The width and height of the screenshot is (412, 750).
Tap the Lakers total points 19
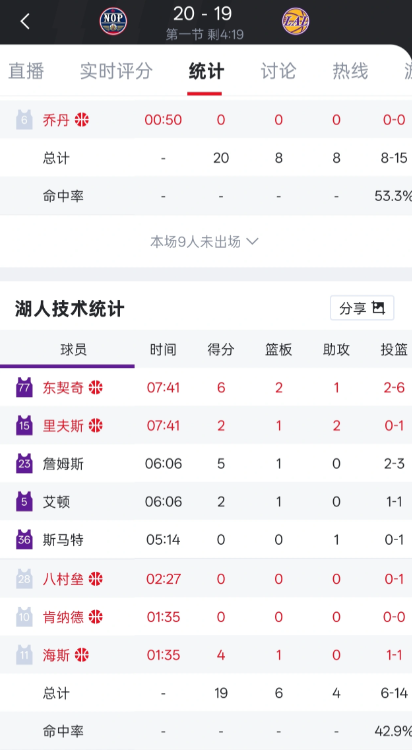[x=221, y=693]
